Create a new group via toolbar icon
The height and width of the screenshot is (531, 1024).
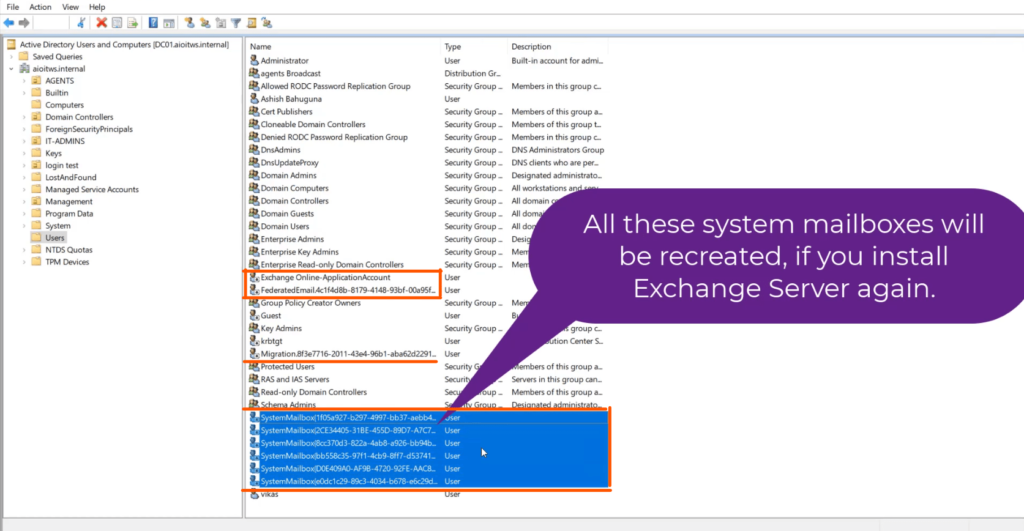coord(205,23)
